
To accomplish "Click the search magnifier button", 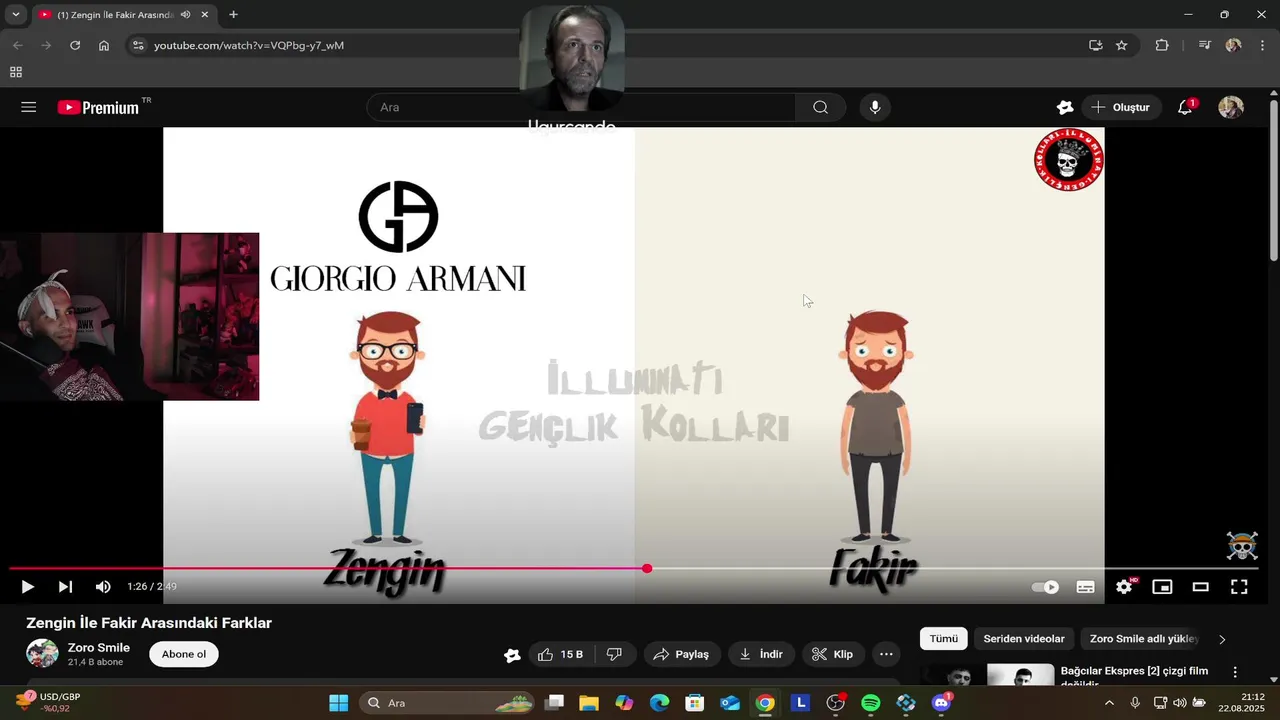I will click(x=820, y=107).
